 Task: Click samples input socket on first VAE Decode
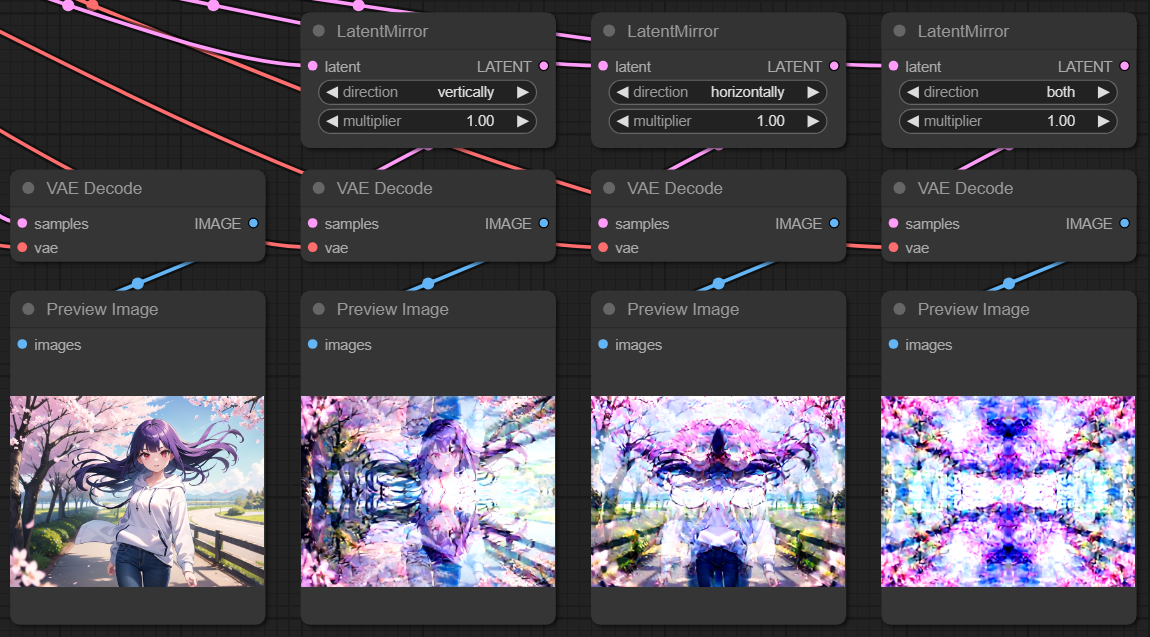point(22,223)
